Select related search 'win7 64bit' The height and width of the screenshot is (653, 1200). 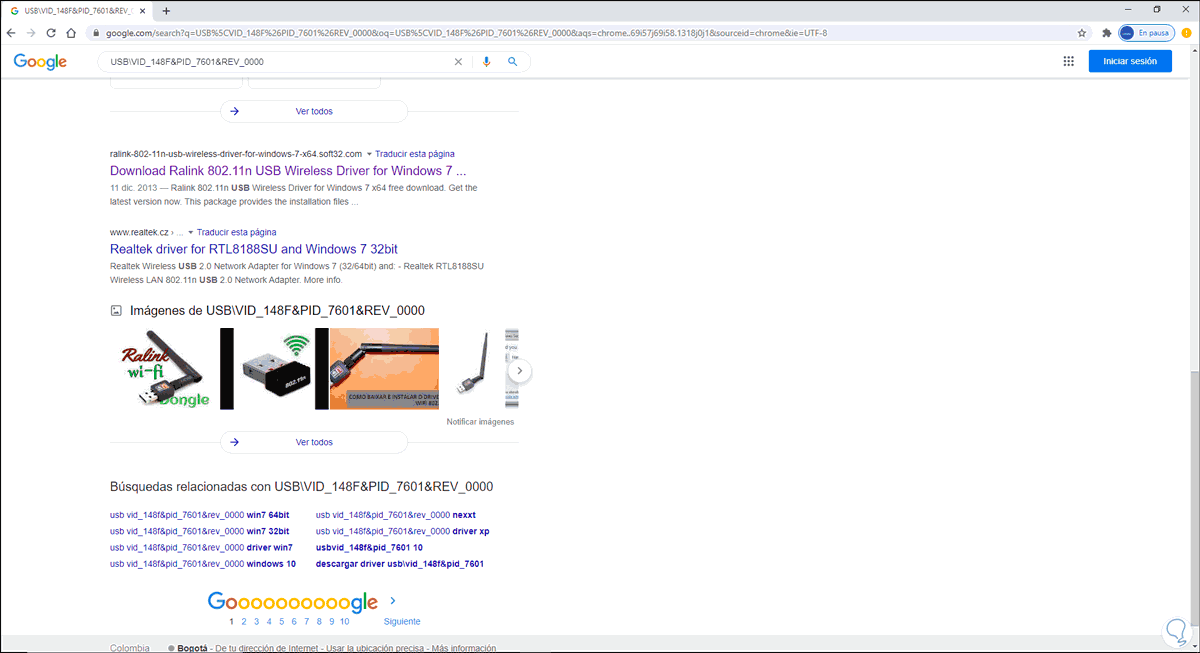[x=200, y=515]
